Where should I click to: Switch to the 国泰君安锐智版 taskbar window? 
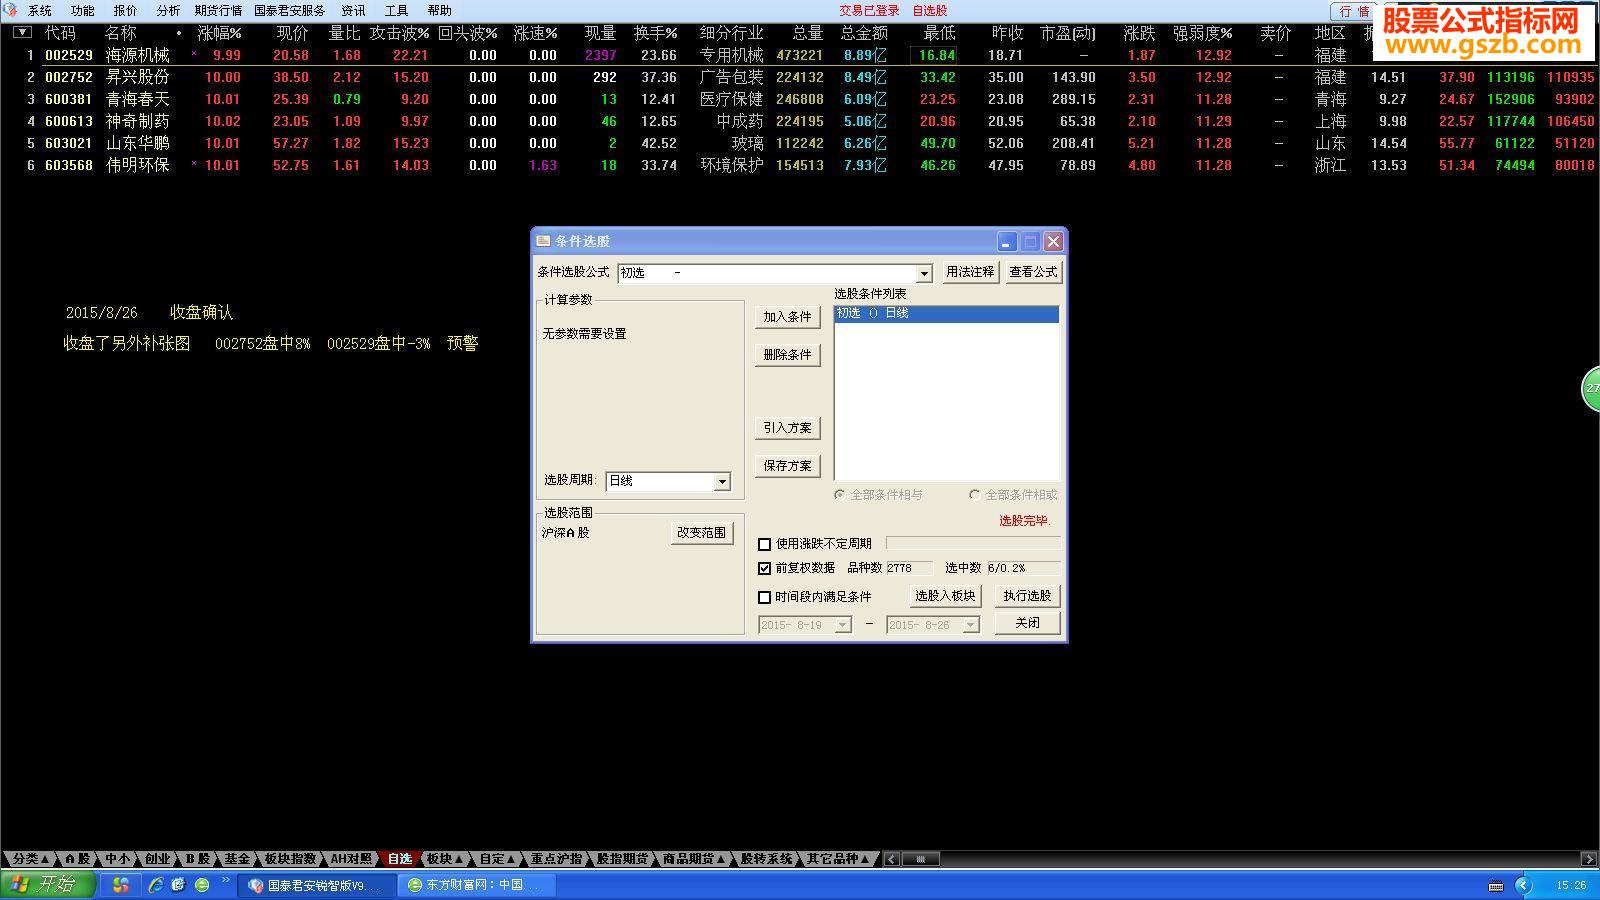(x=318, y=885)
